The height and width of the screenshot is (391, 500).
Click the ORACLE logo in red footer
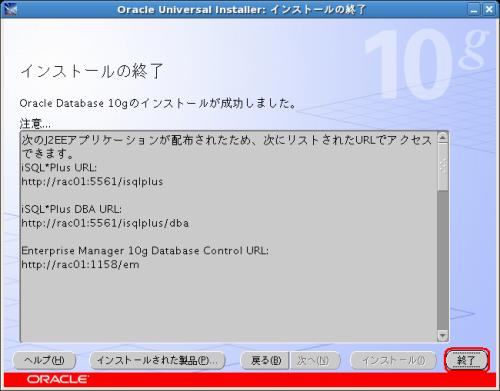click(x=58, y=379)
